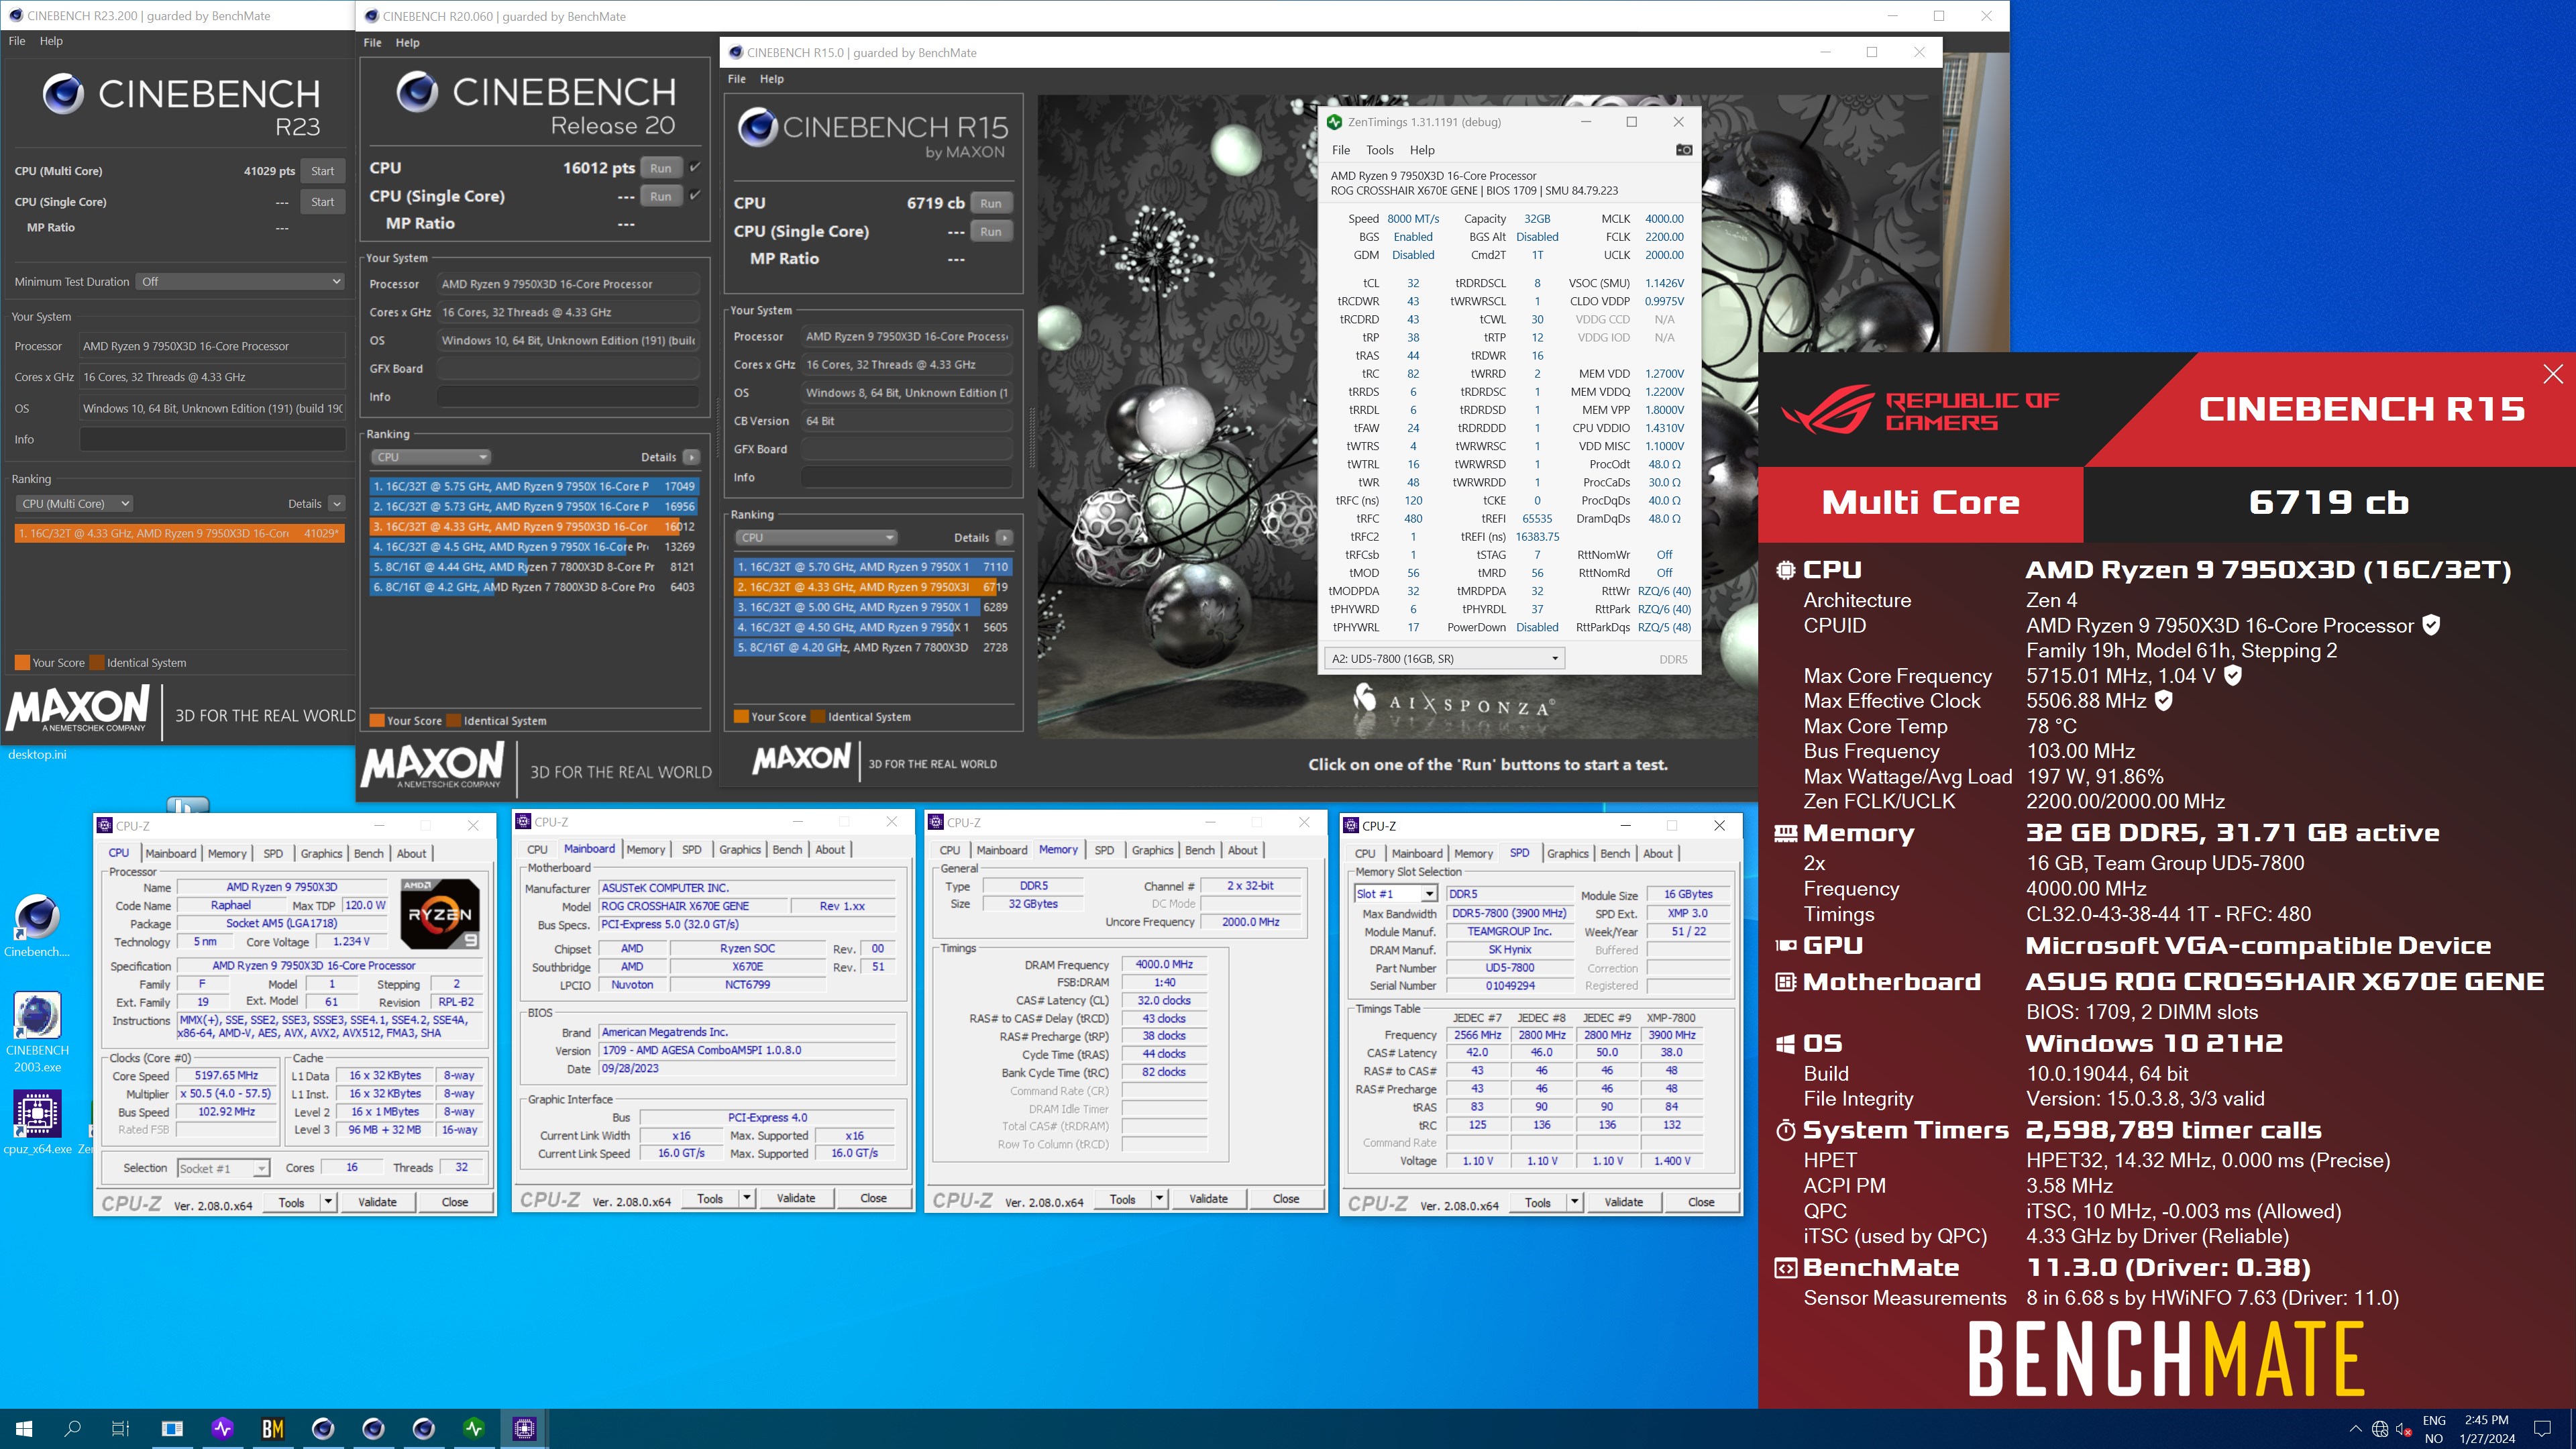Select R20 ranking row with score 17049

coord(534,486)
